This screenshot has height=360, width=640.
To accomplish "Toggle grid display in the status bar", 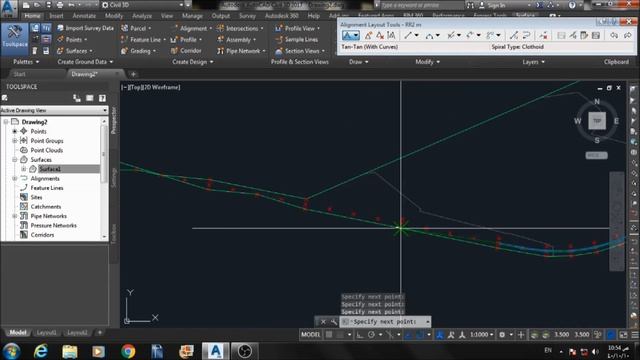I will (x=329, y=335).
